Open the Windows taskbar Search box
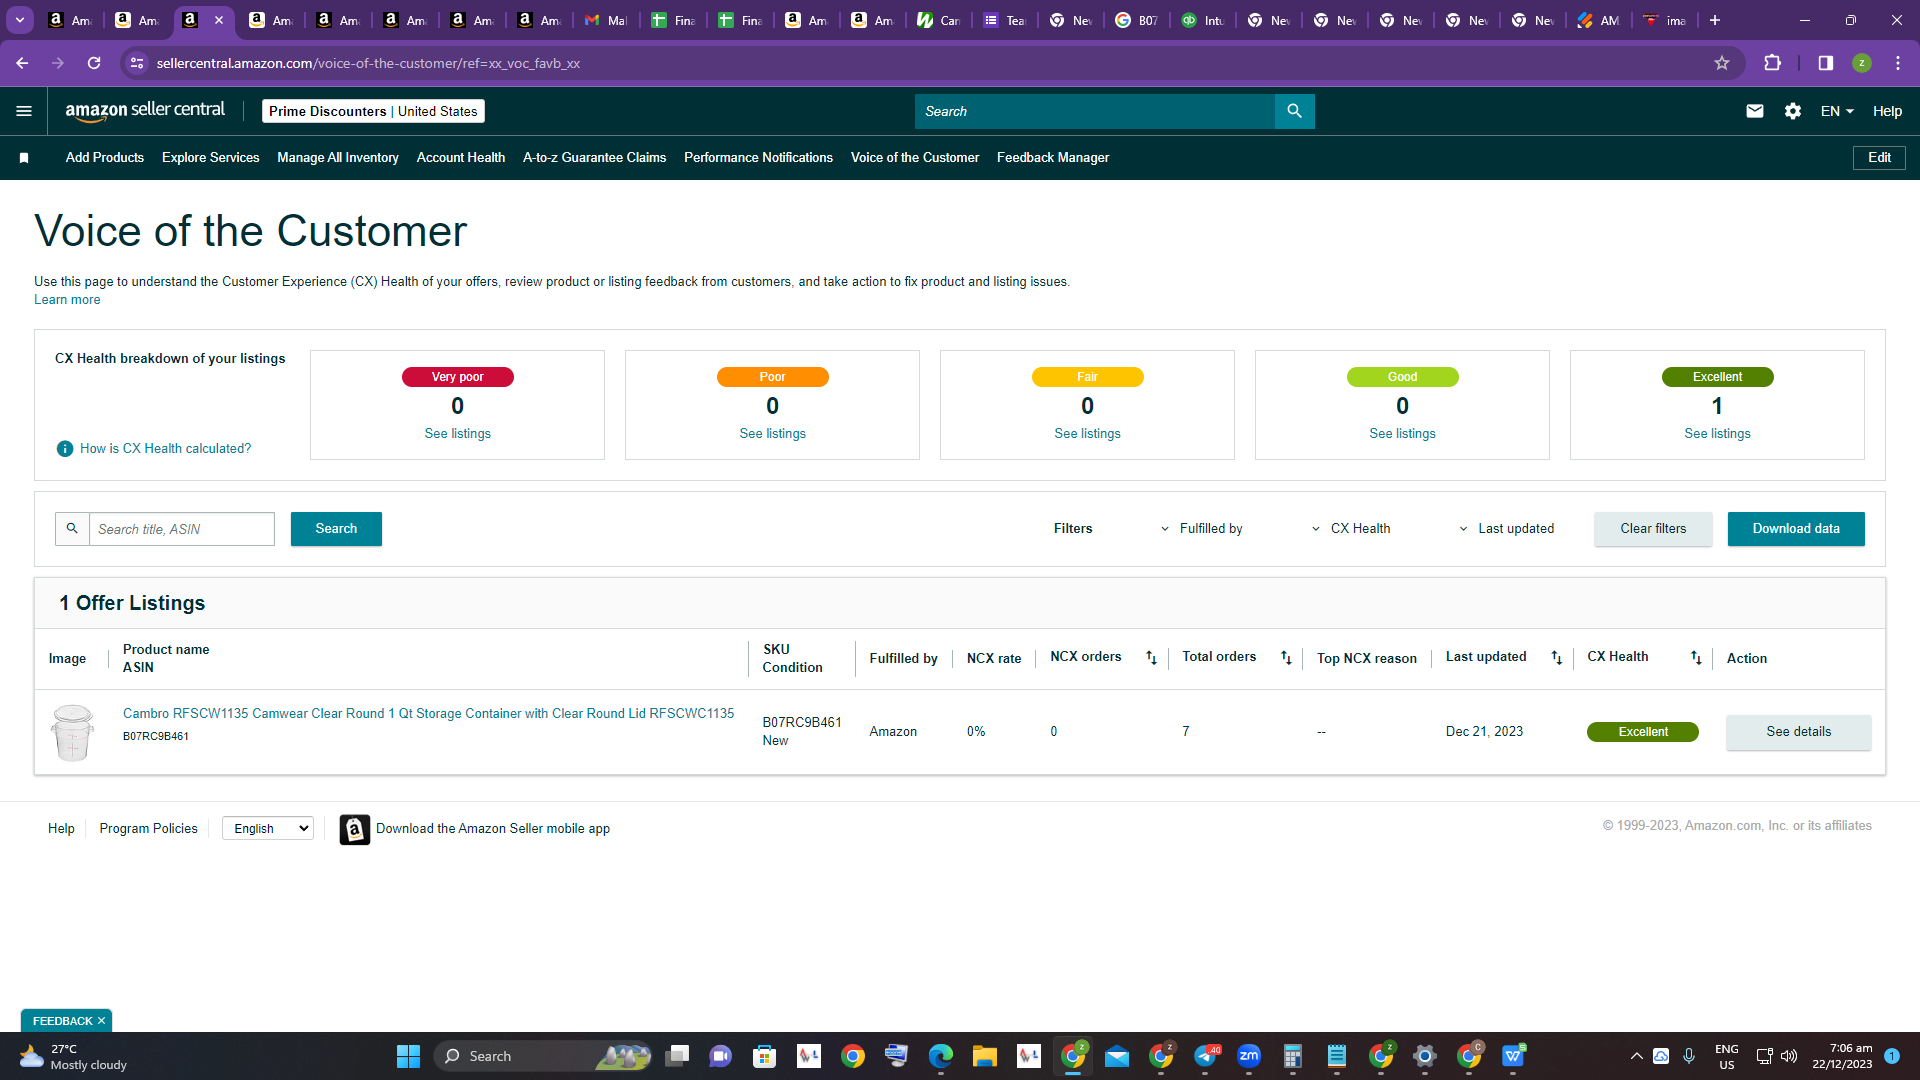The image size is (1920, 1080). click(x=543, y=1056)
